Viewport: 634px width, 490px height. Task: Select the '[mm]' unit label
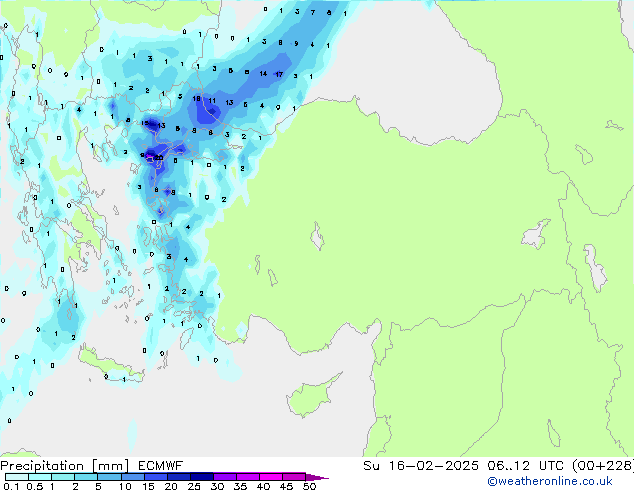tap(110, 466)
